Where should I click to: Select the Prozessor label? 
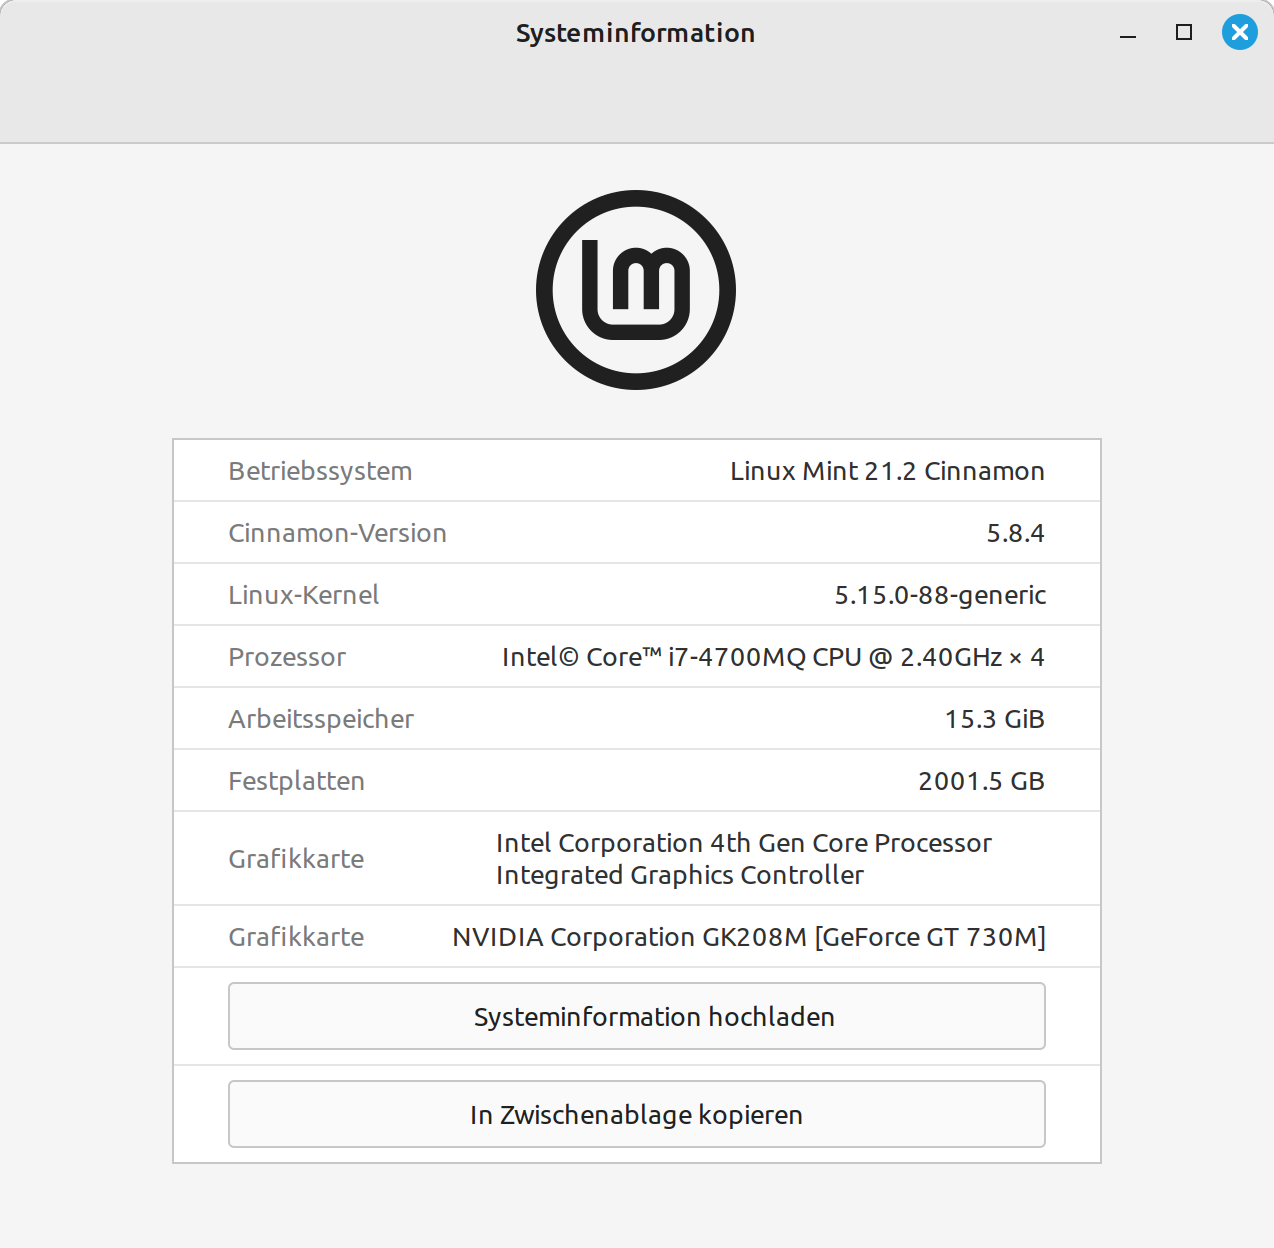[x=287, y=657]
